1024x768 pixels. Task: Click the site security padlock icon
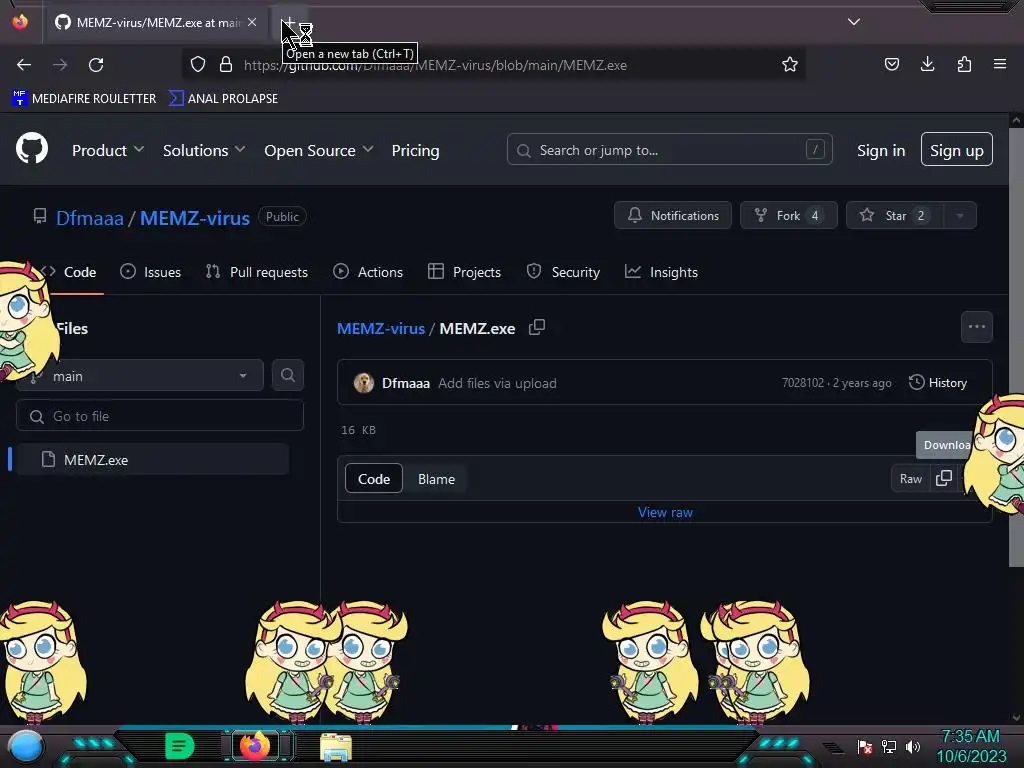pos(226,65)
